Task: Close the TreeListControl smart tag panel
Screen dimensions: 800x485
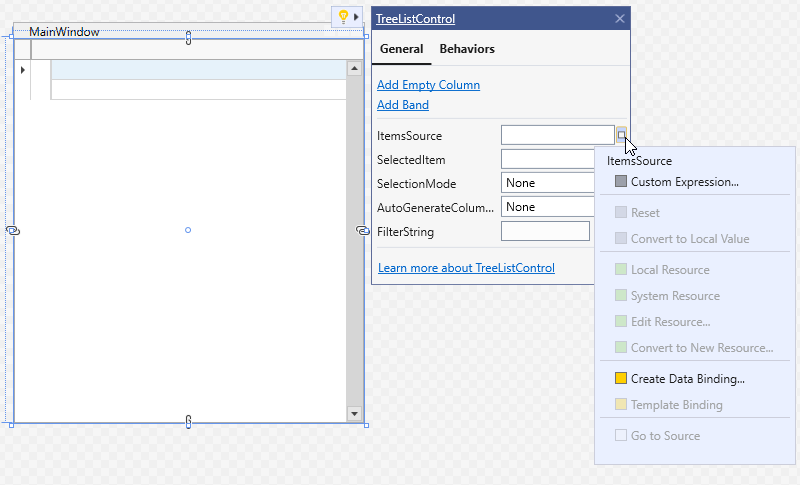Action: pos(619,19)
